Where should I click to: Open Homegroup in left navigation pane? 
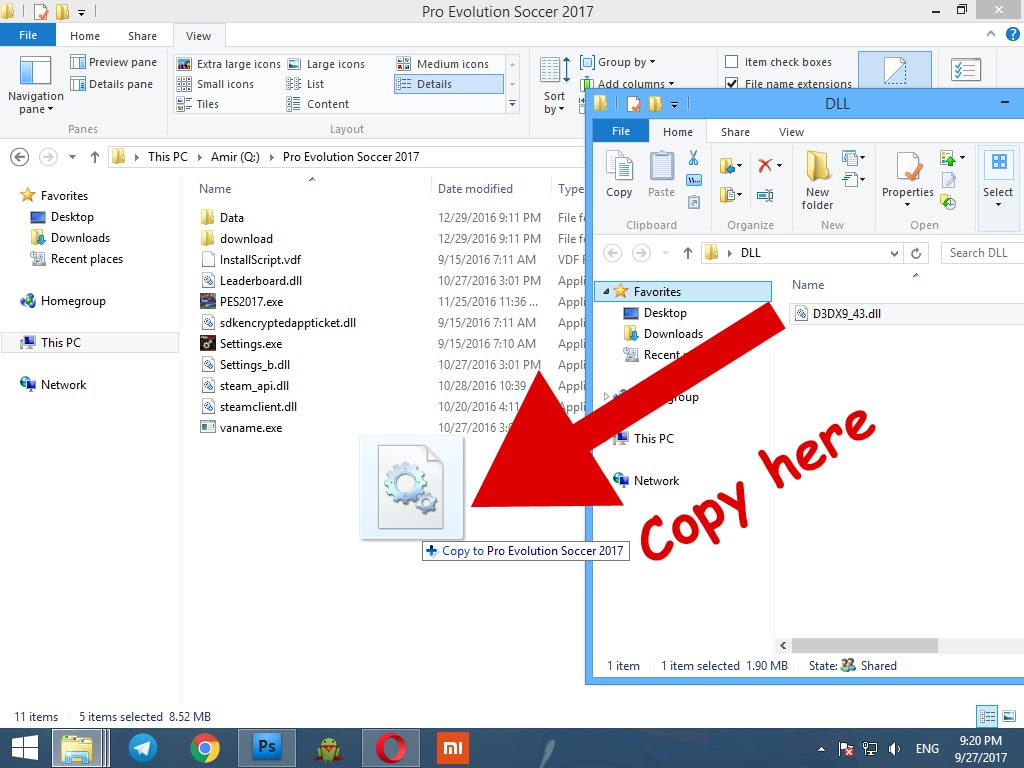pos(72,301)
